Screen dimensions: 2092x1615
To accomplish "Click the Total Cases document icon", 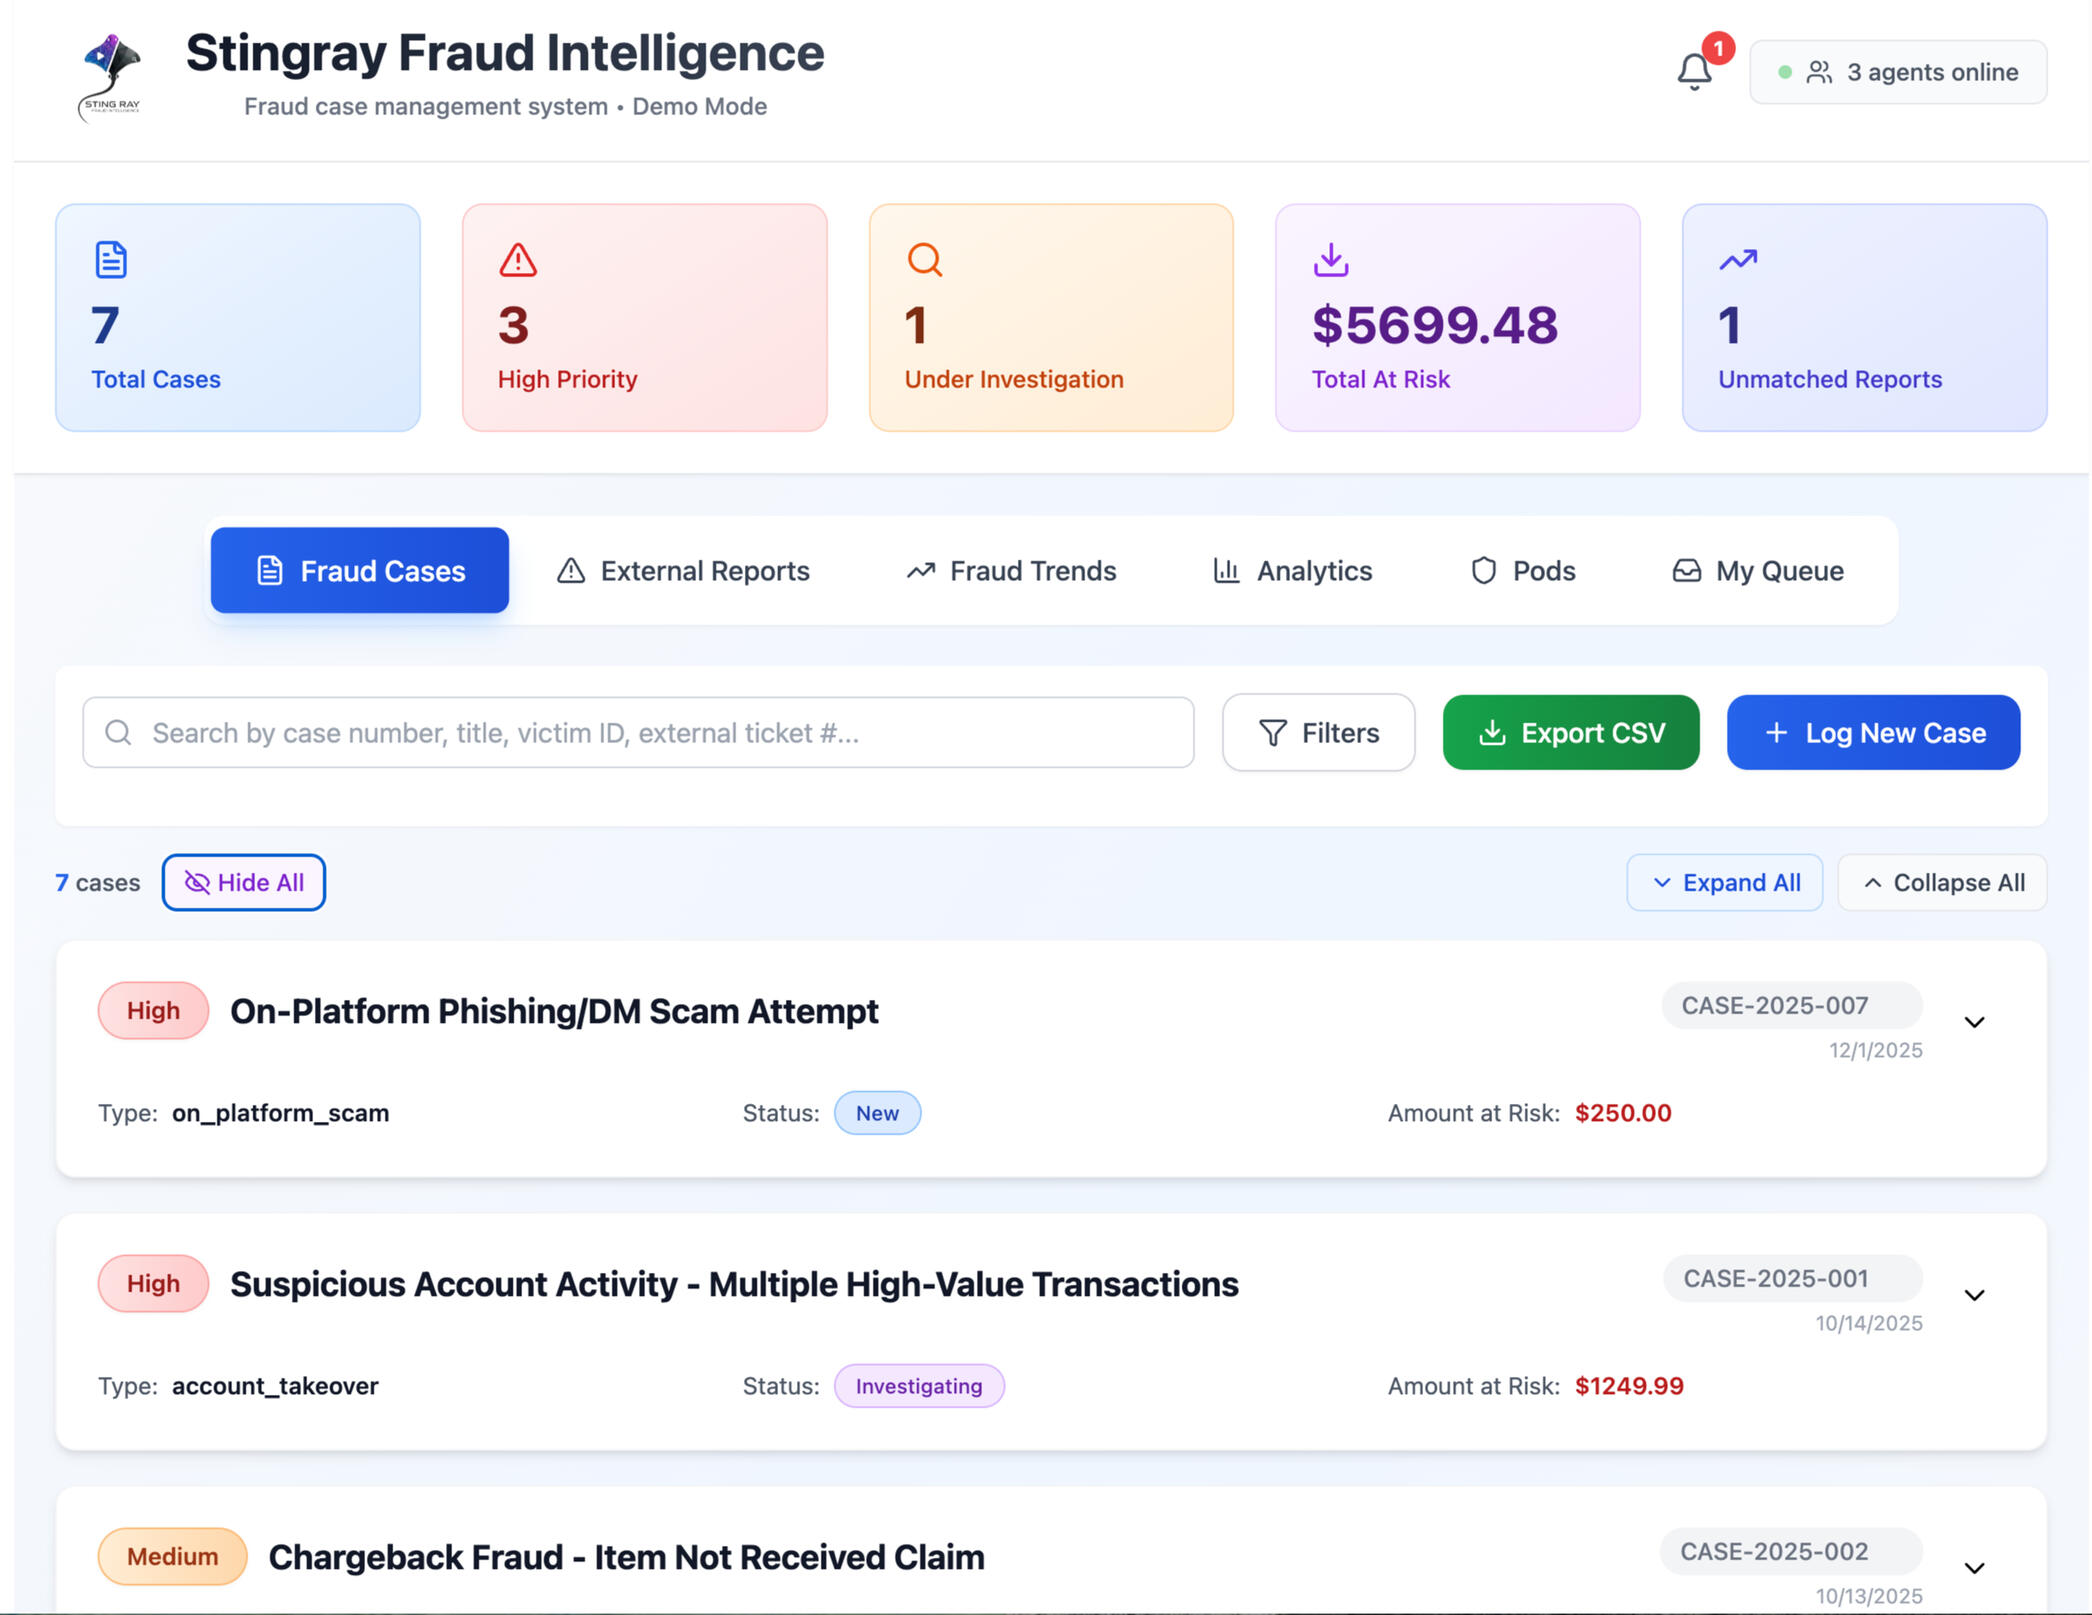I will [111, 260].
